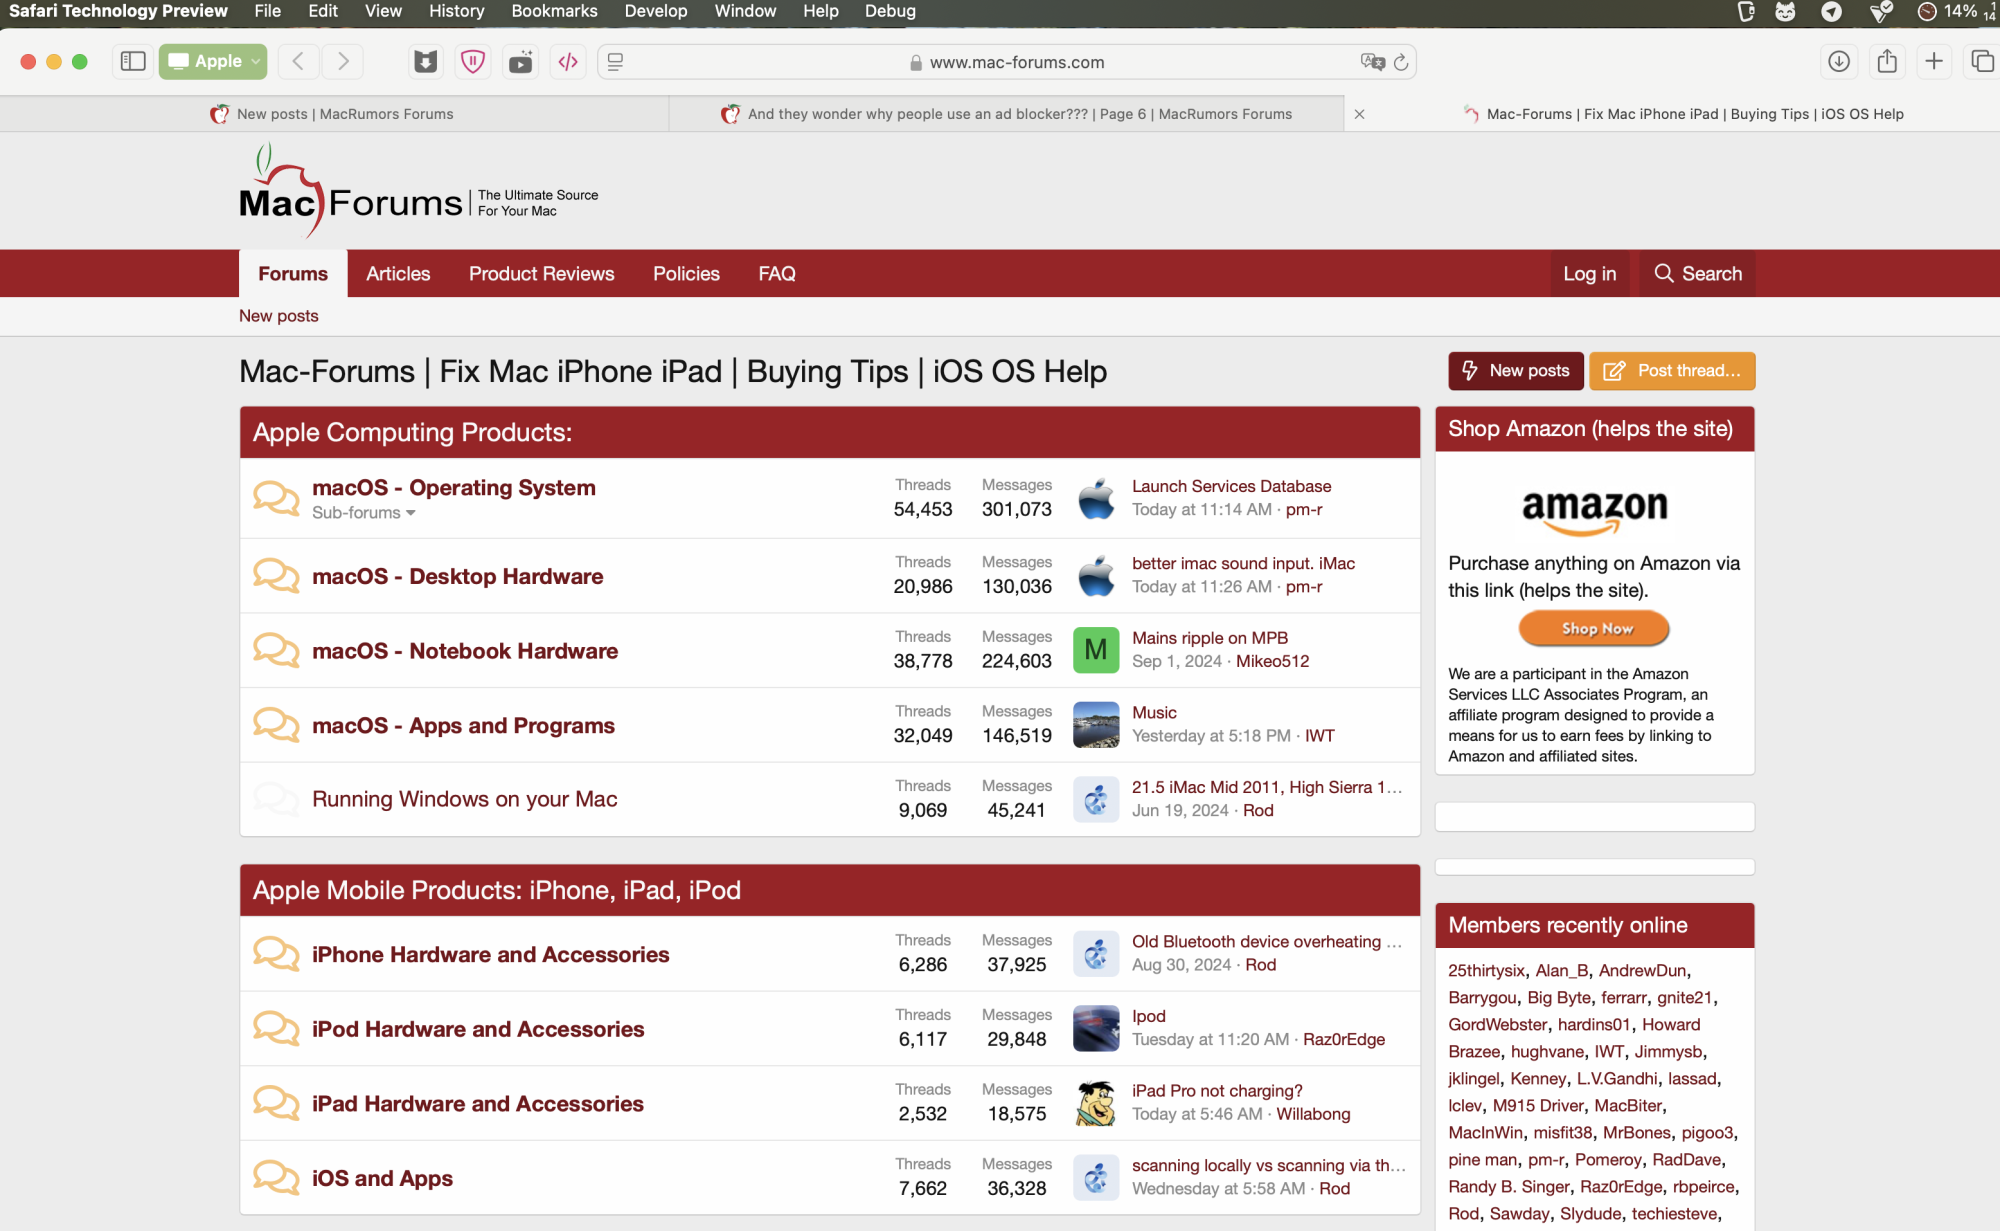Click the red shield ad blocker icon
The height and width of the screenshot is (1231, 2000).
coord(473,62)
